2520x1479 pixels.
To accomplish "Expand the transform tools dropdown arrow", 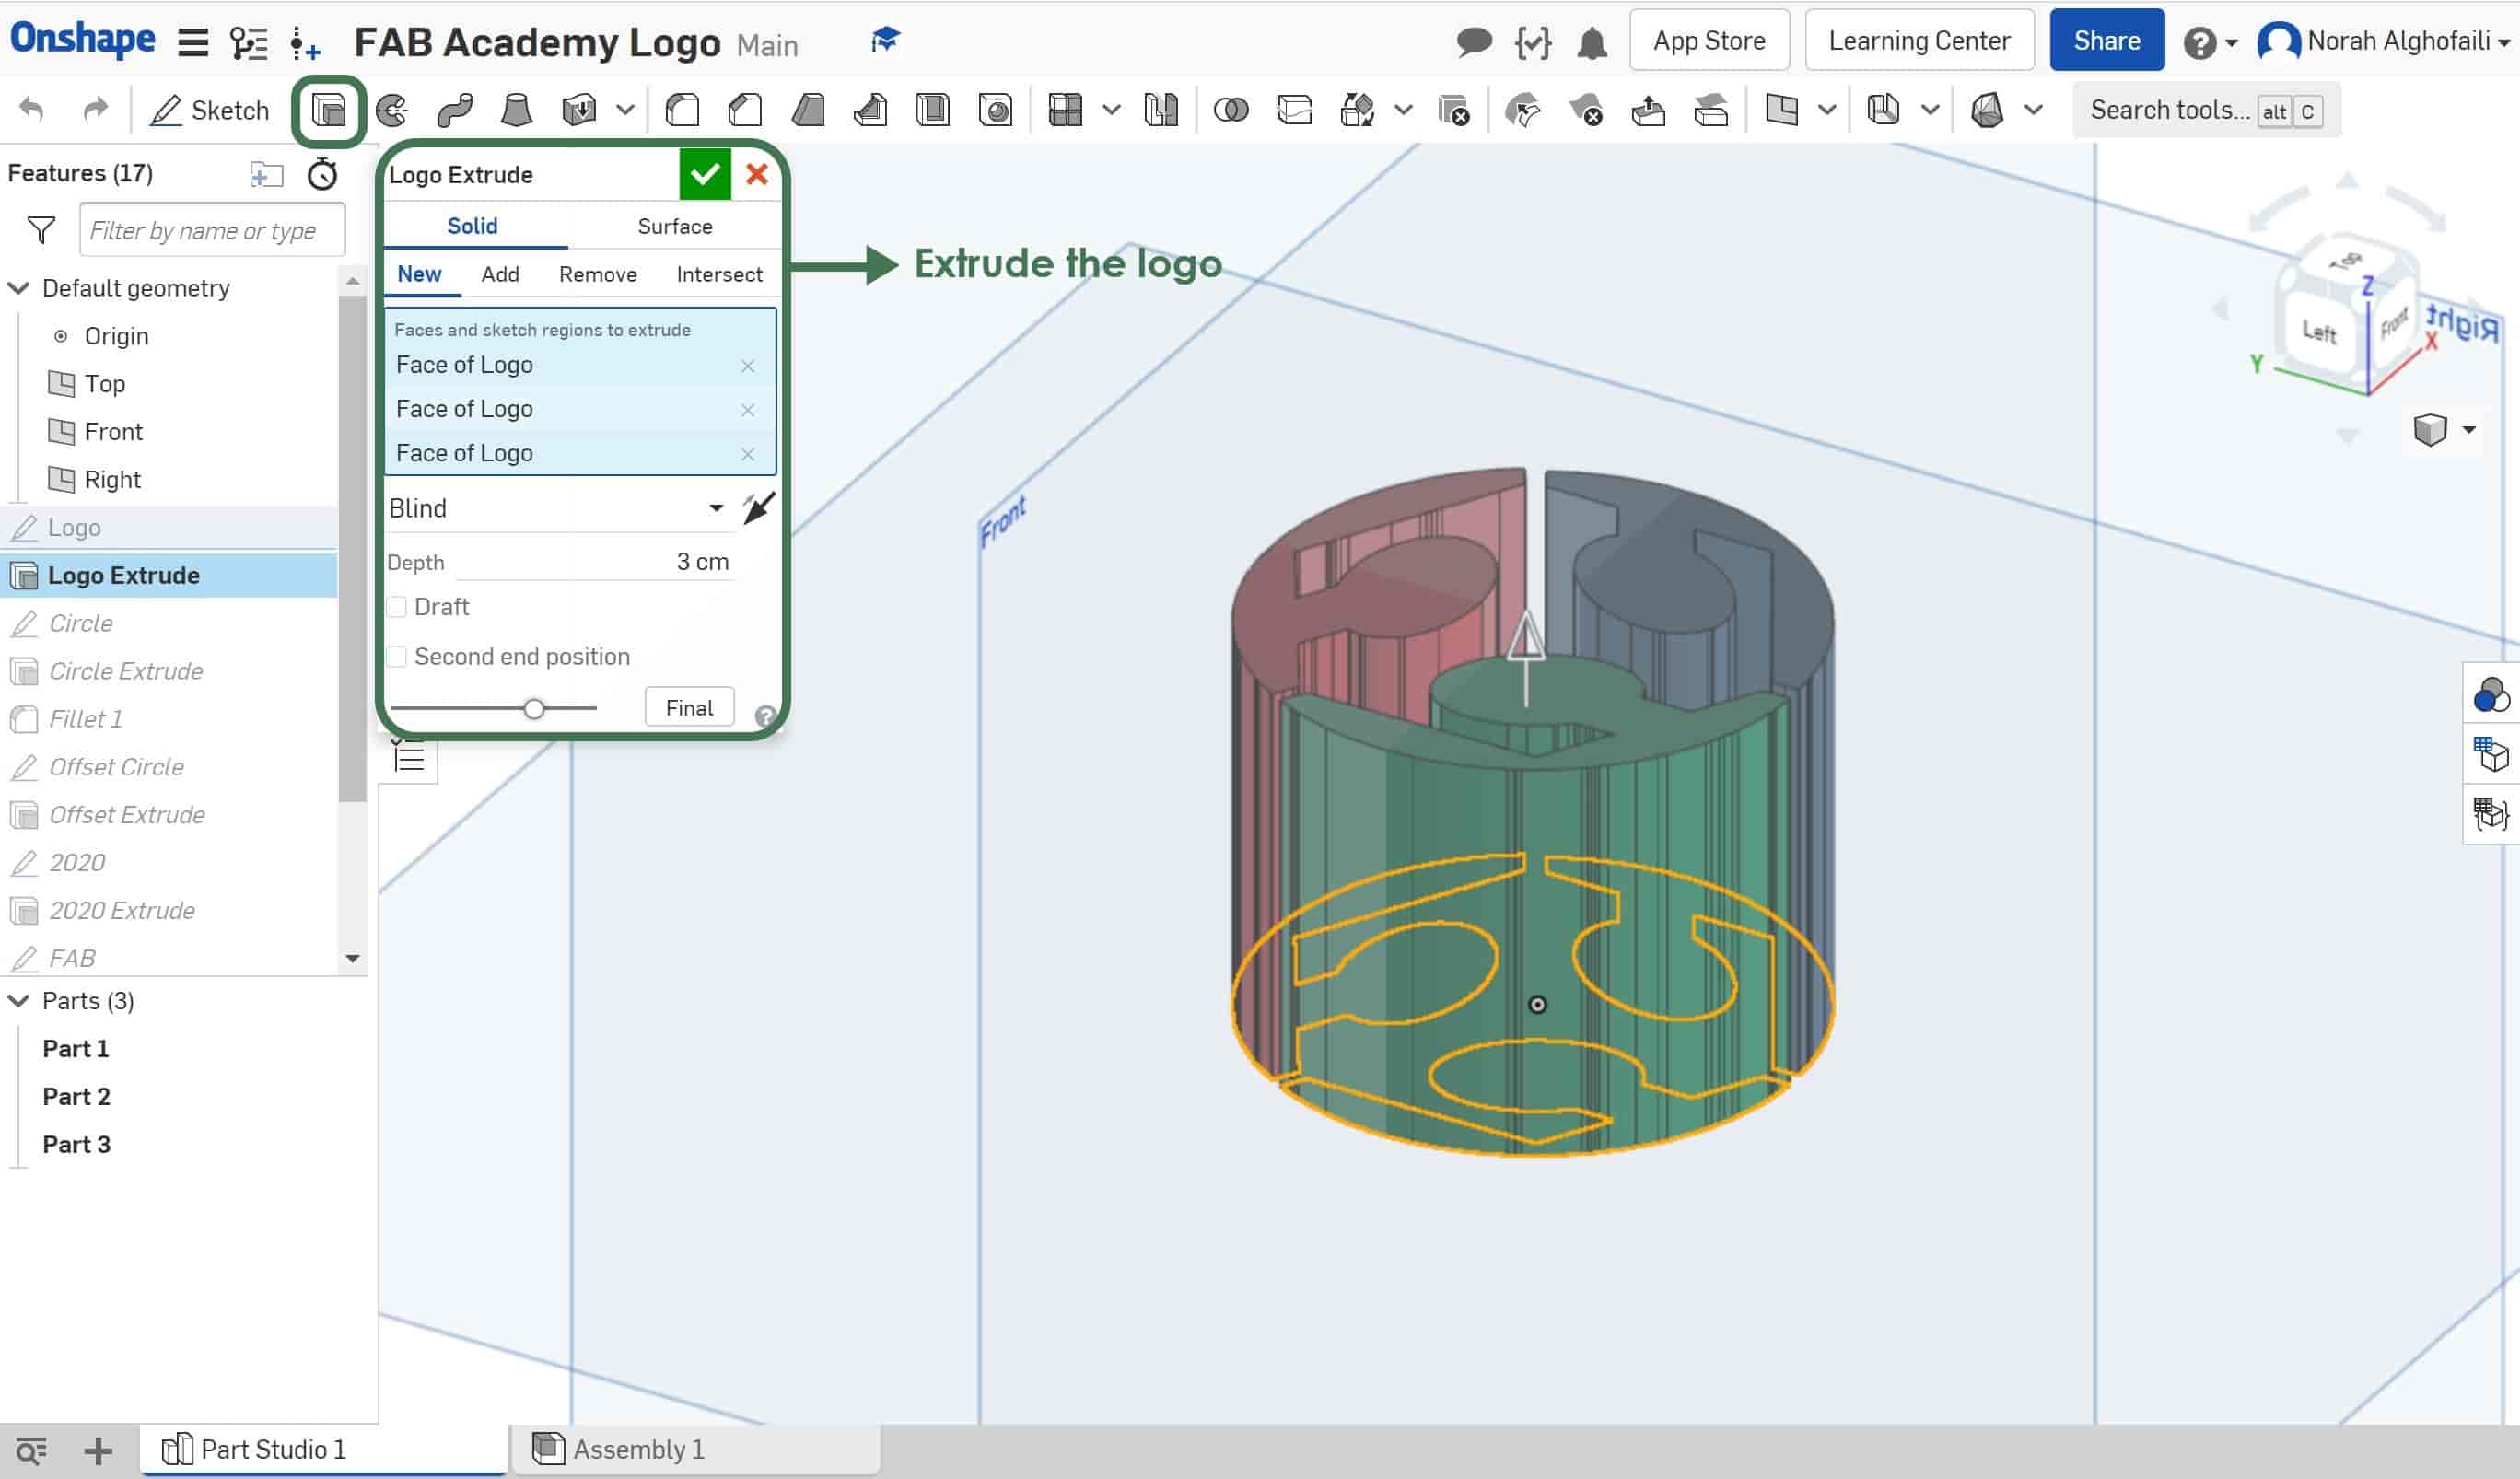I will point(1404,110).
